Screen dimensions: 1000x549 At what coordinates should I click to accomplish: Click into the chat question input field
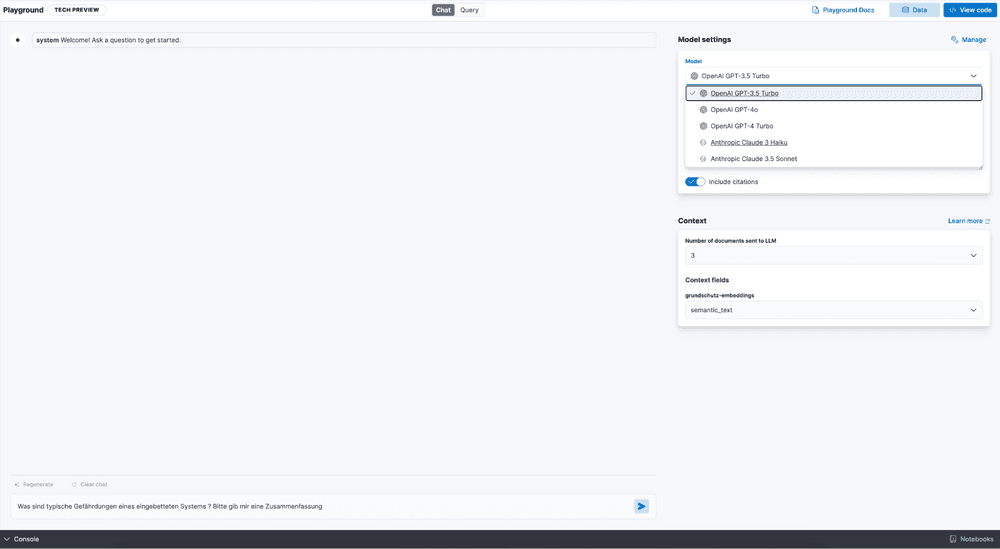320,506
